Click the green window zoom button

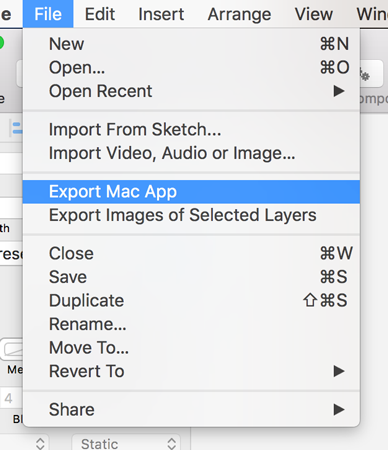[x=1, y=43]
